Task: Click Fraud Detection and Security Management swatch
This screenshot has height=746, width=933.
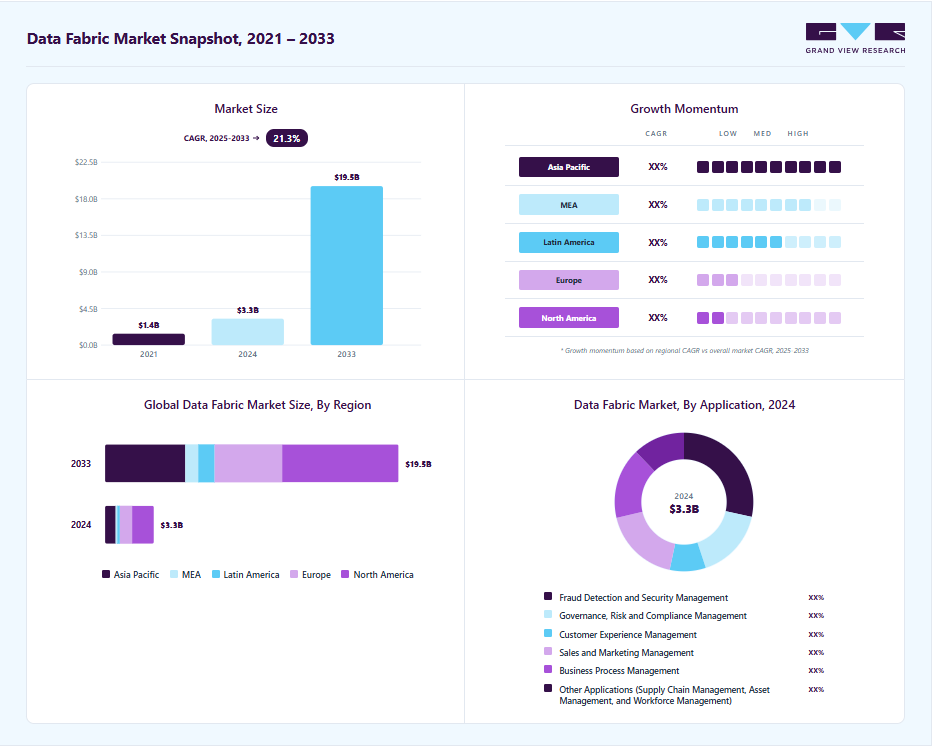Action: click(548, 596)
